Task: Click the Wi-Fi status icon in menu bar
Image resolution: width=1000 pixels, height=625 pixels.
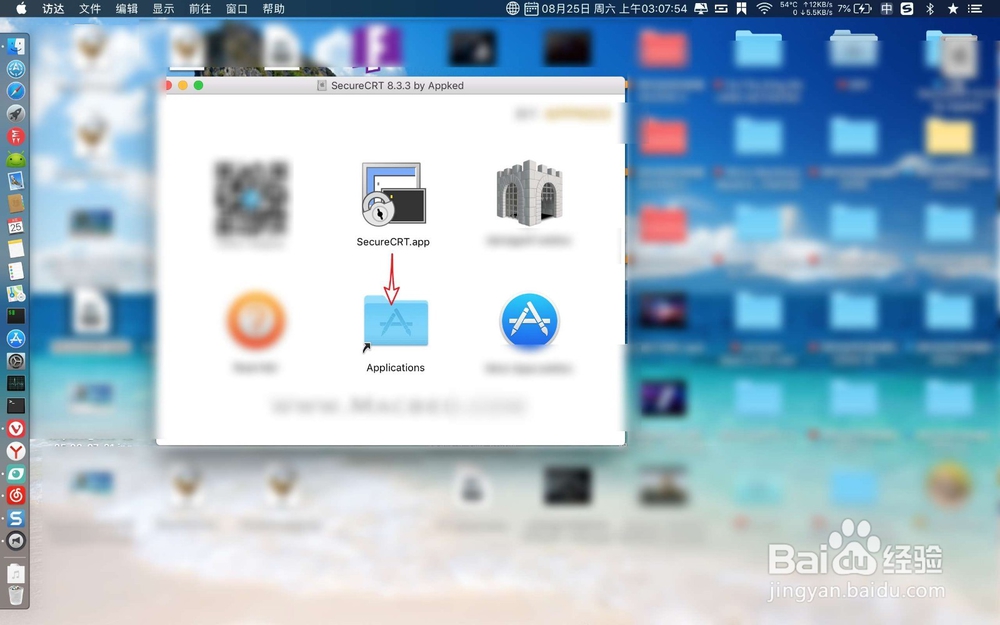Action: [x=763, y=8]
